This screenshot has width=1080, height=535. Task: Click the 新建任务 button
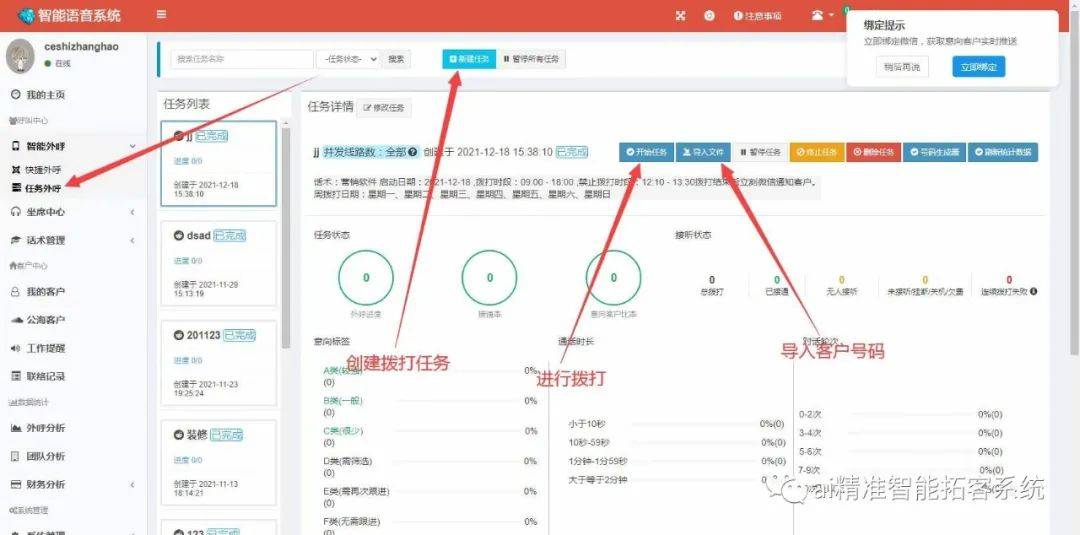[469, 59]
